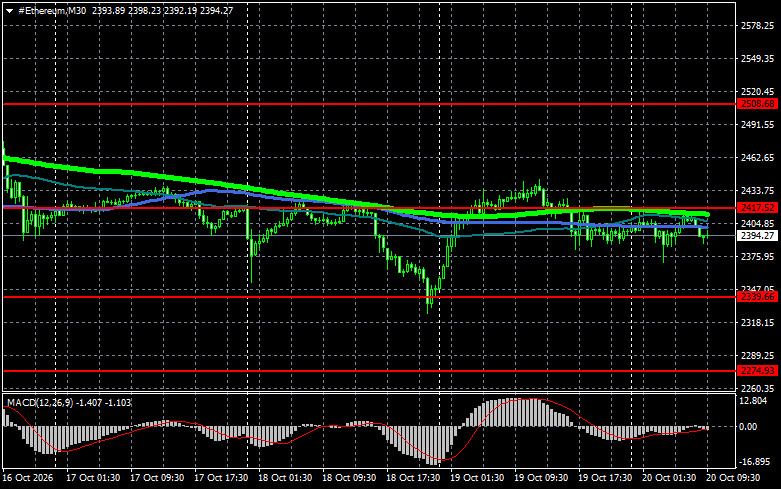Click the MACD scale value -16.895
Image resolution: width=781 pixels, height=489 pixels.
pyautogui.click(x=753, y=462)
